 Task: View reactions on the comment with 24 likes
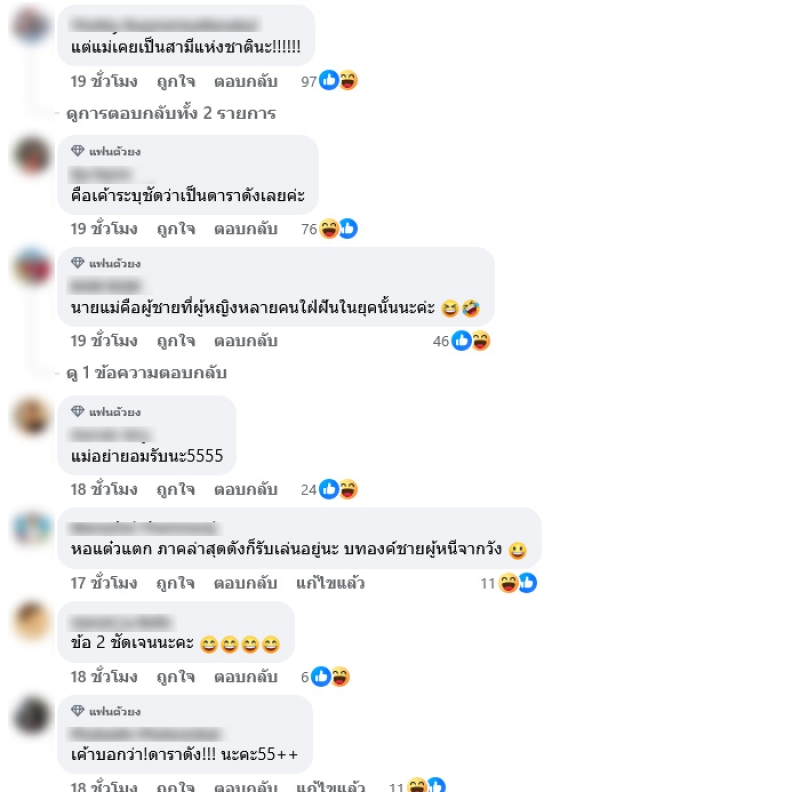point(338,489)
